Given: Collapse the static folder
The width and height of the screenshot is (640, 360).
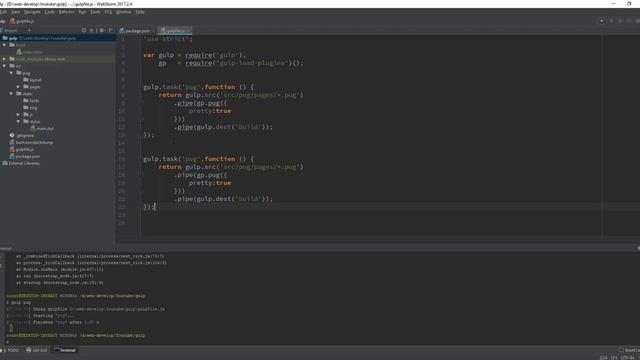Looking at the screenshot, I should click(11, 94).
